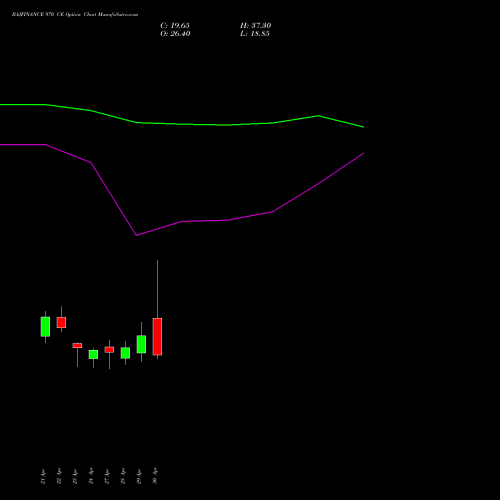Select the green candlestick for 29 Apr

click(x=141, y=344)
